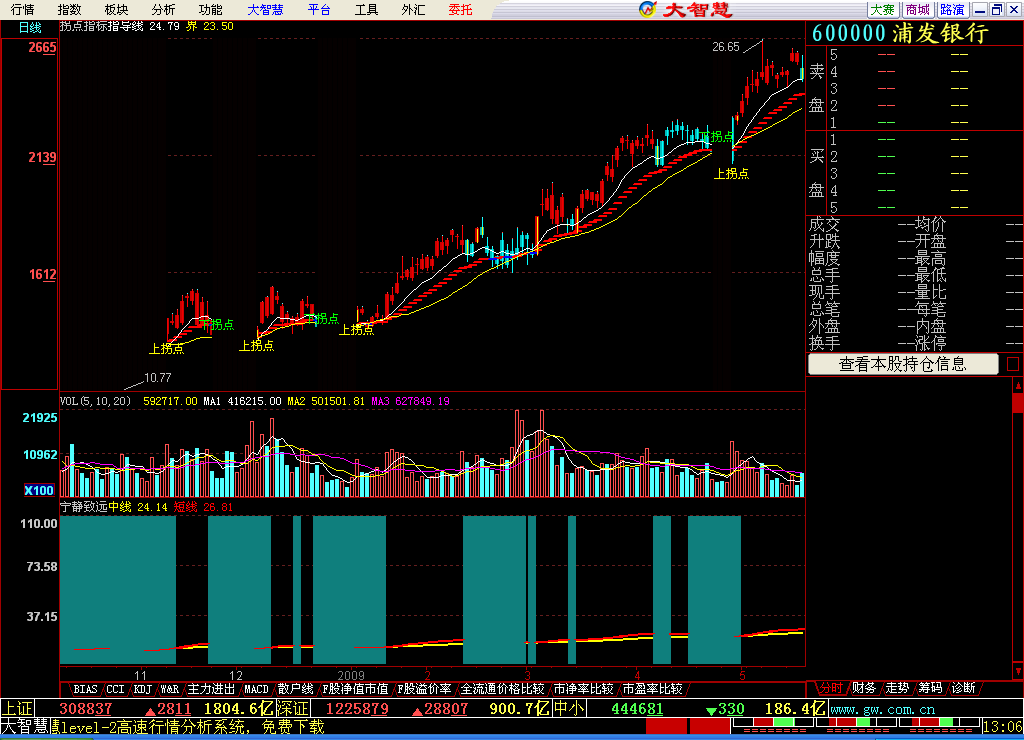Click the 26.65 high price marker

[726, 47]
